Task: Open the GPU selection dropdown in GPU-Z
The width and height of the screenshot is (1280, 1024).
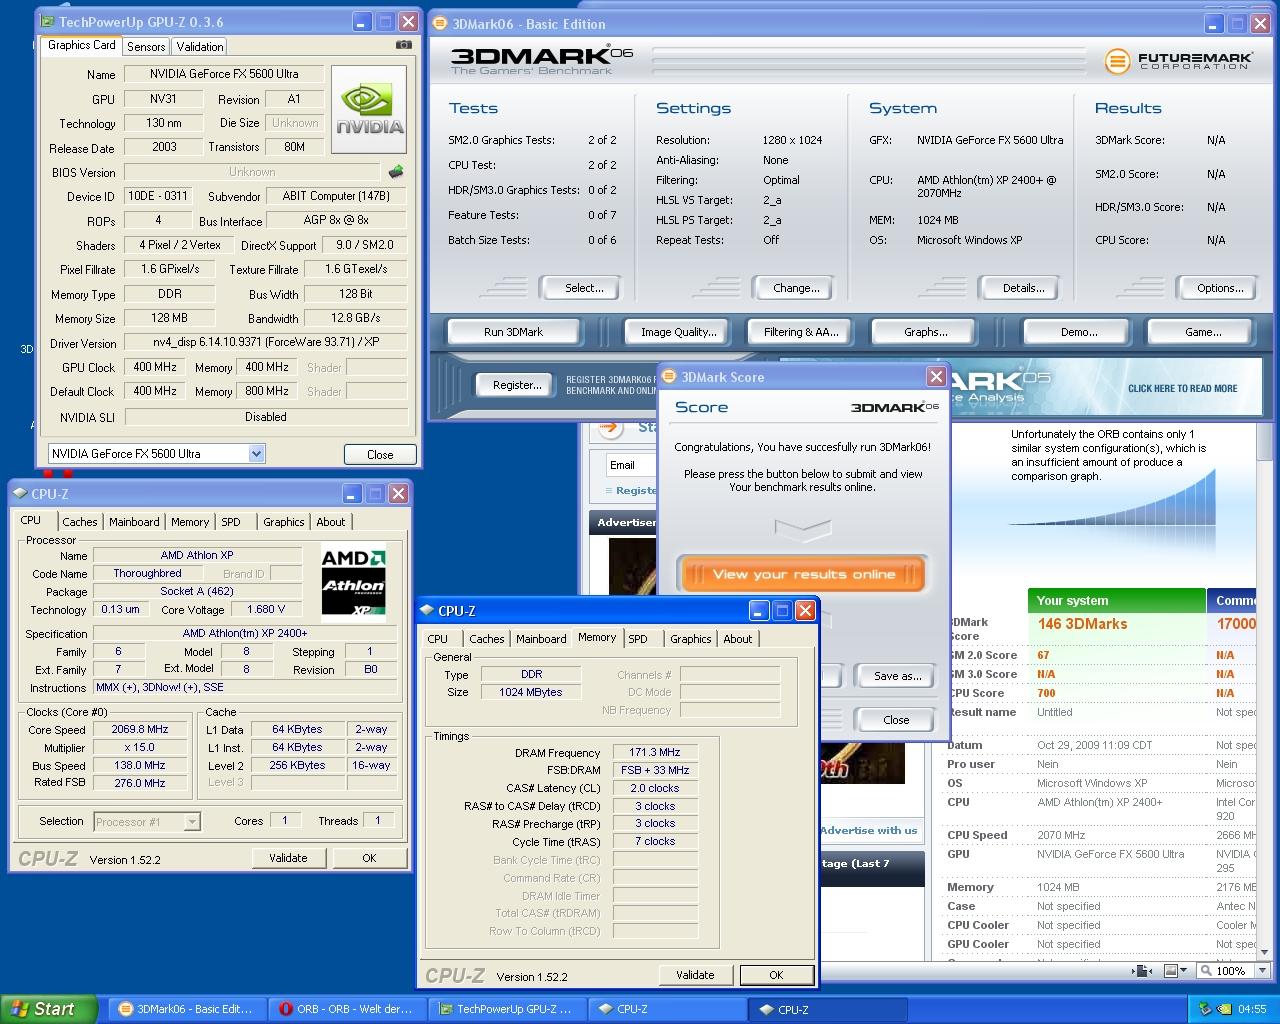Action: click(x=256, y=454)
